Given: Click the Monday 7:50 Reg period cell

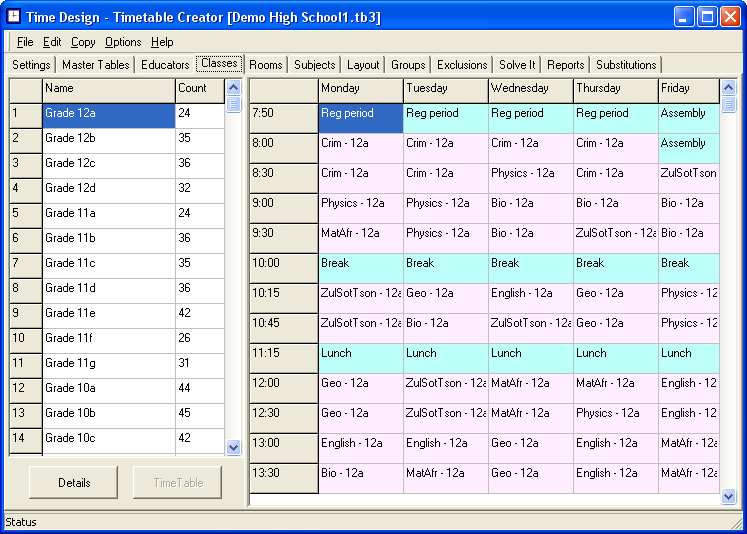Looking at the screenshot, I should 360,115.
